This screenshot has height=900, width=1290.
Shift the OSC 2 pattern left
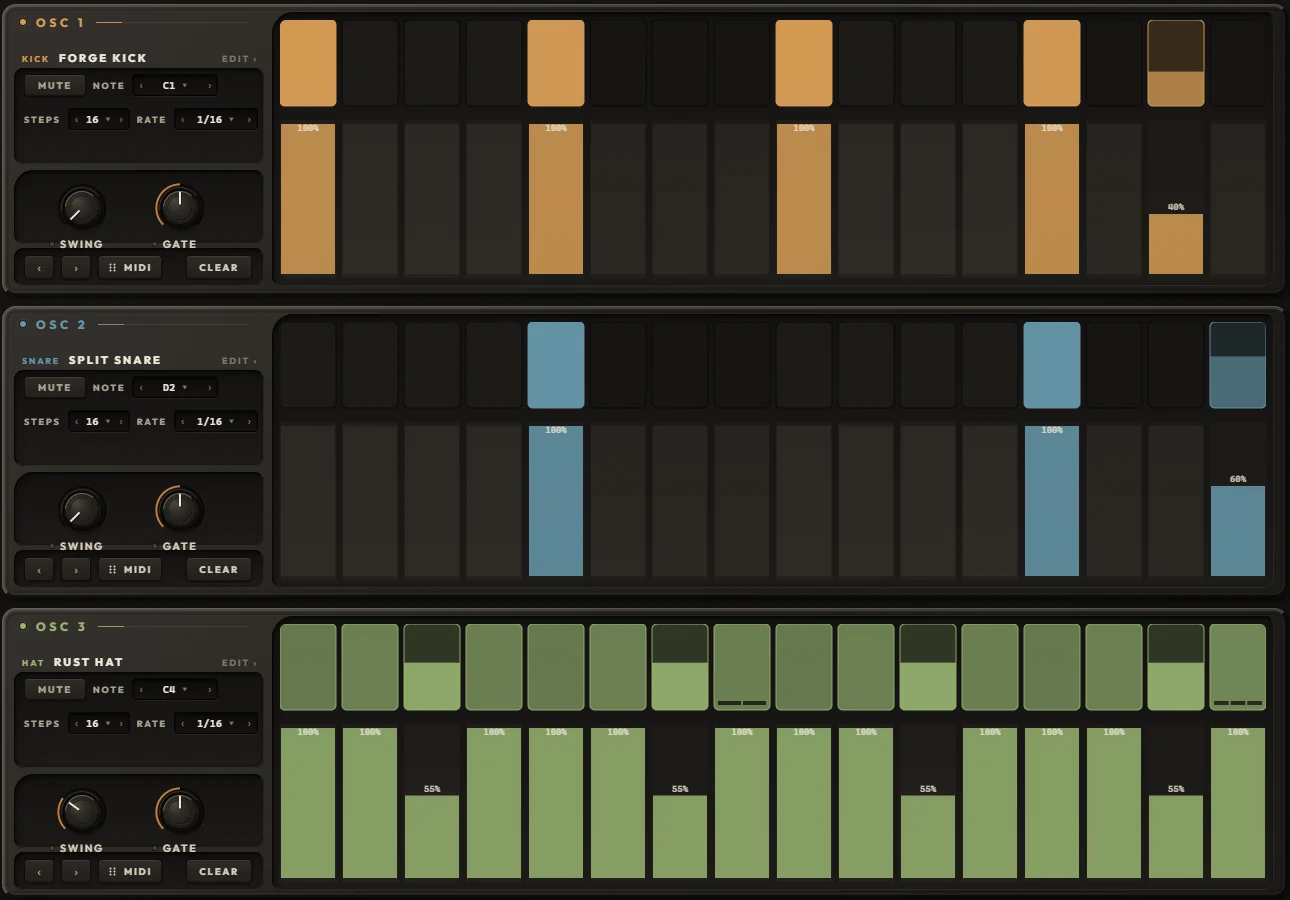(x=39, y=569)
